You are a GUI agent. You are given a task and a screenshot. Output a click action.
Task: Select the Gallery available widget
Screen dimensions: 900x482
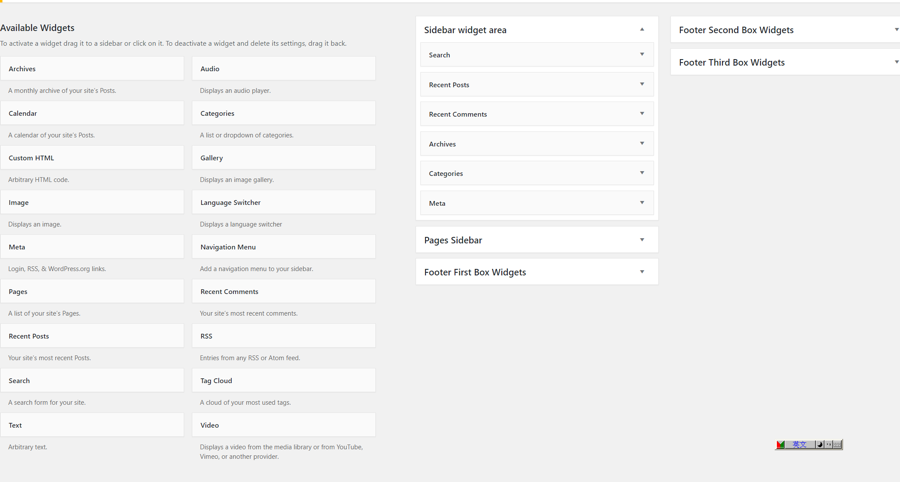coord(283,158)
